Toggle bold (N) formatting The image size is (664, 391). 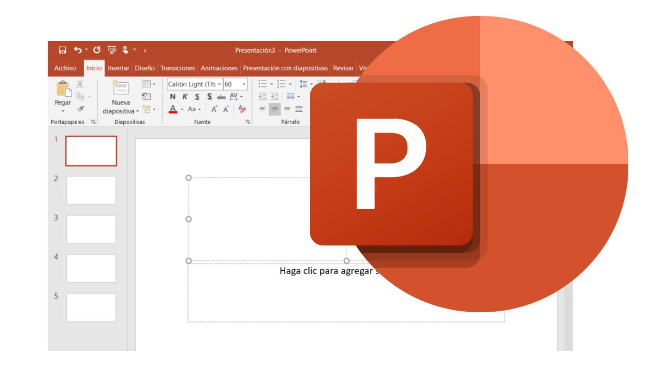(173, 97)
